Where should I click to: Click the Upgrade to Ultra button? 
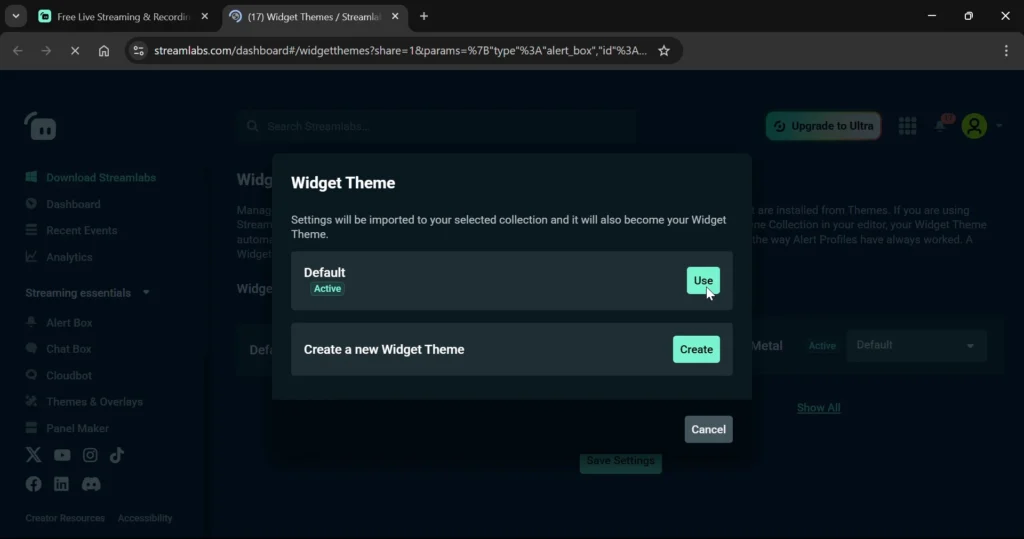[x=823, y=126]
